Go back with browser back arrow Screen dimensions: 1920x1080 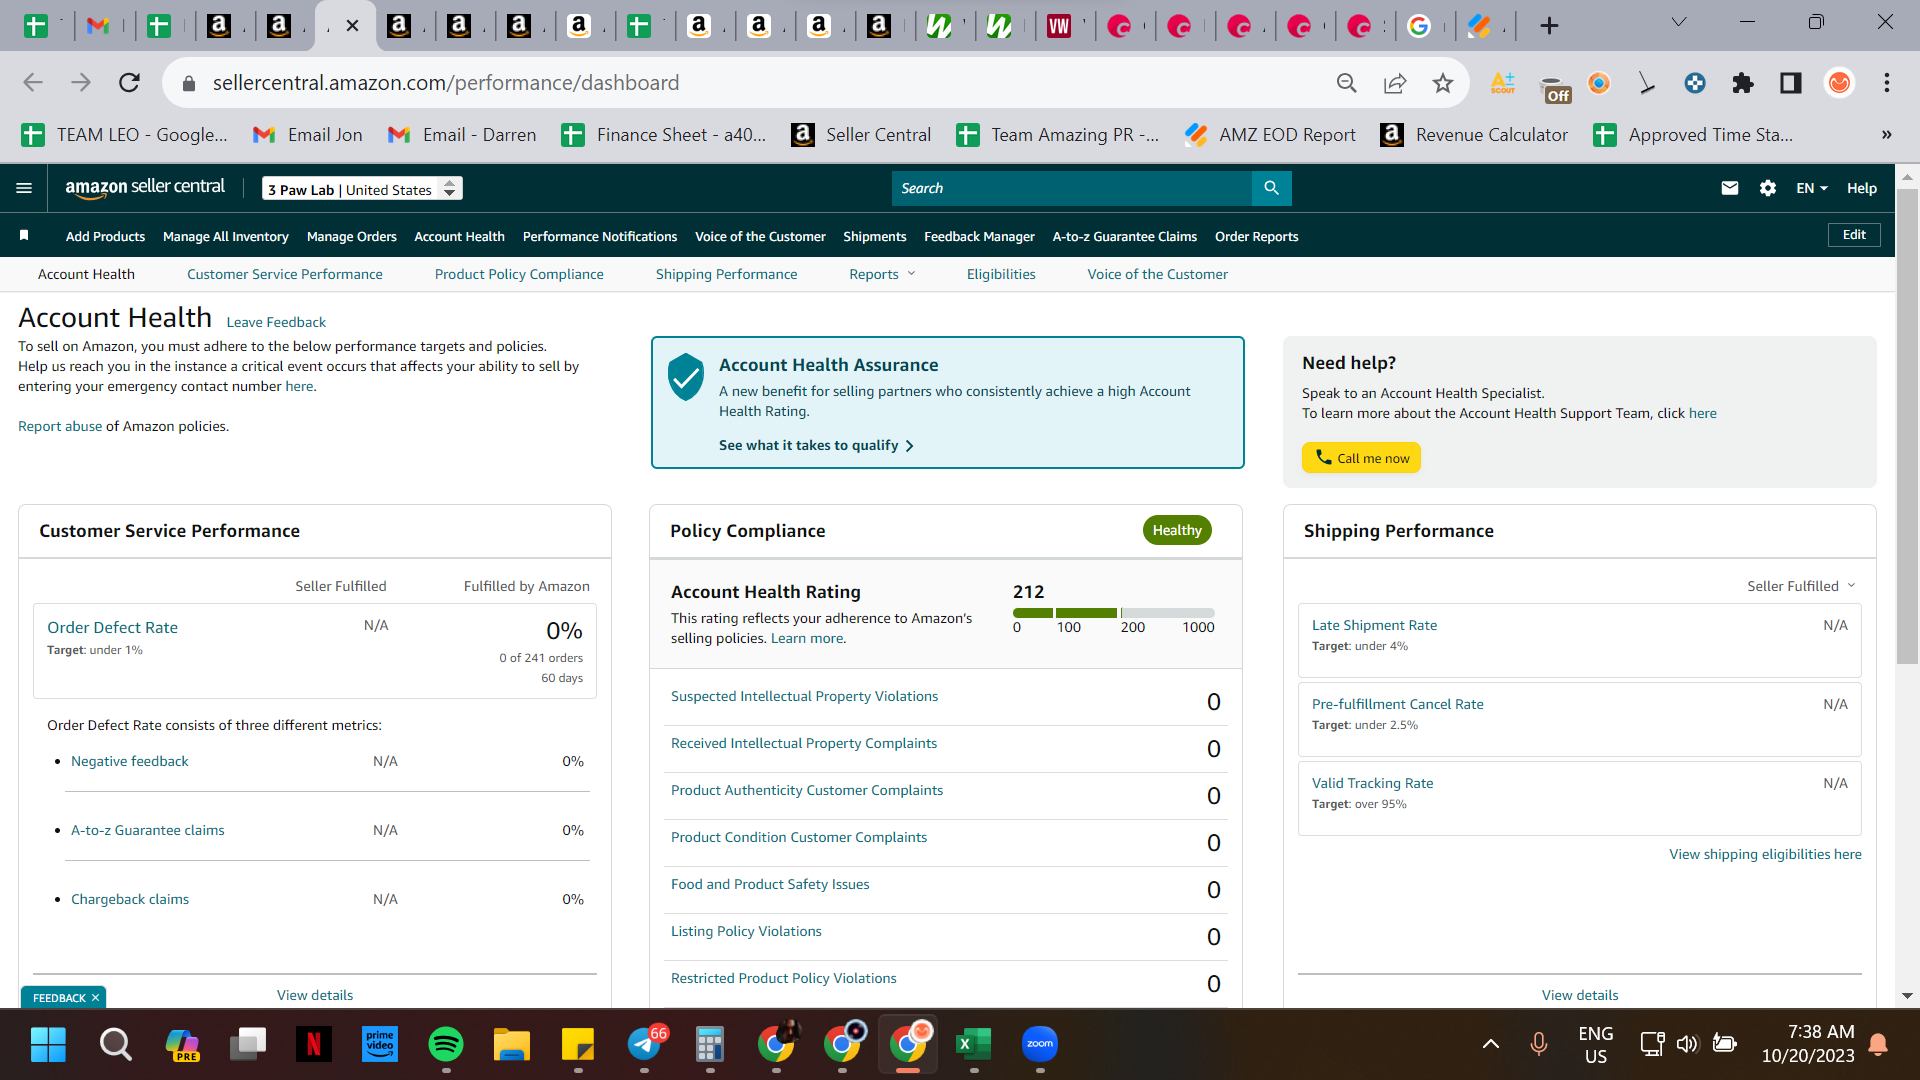tap(33, 82)
